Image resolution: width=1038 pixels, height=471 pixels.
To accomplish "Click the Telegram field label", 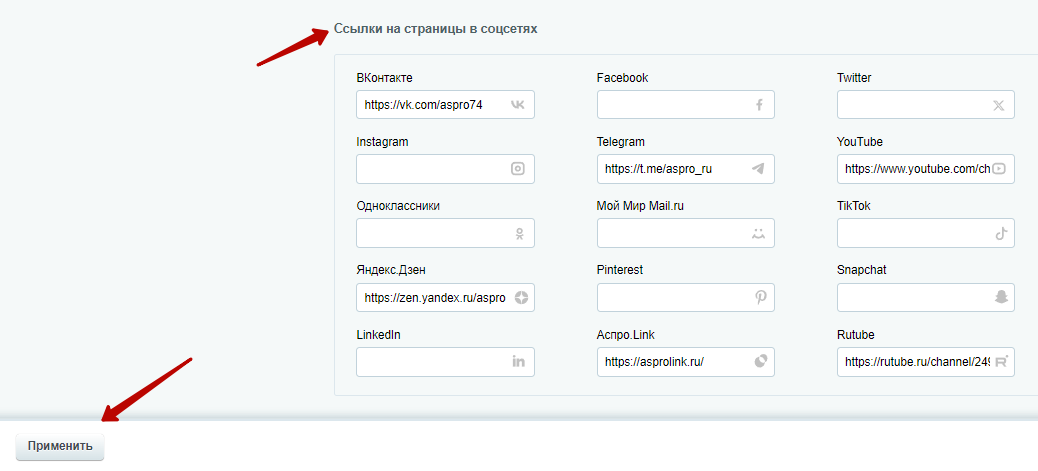I will coord(620,142).
